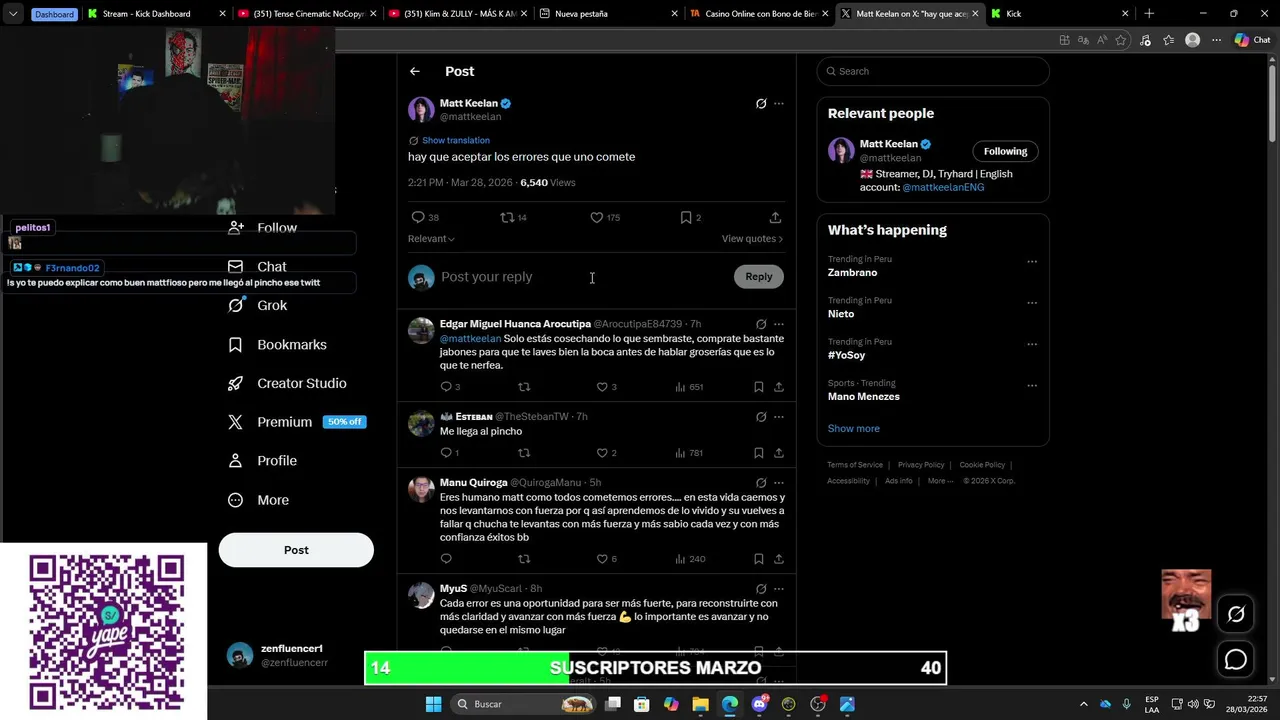The image size is (1280, 720).
Task: Open the #YoSoy trending topic
Action: [846, 355]
